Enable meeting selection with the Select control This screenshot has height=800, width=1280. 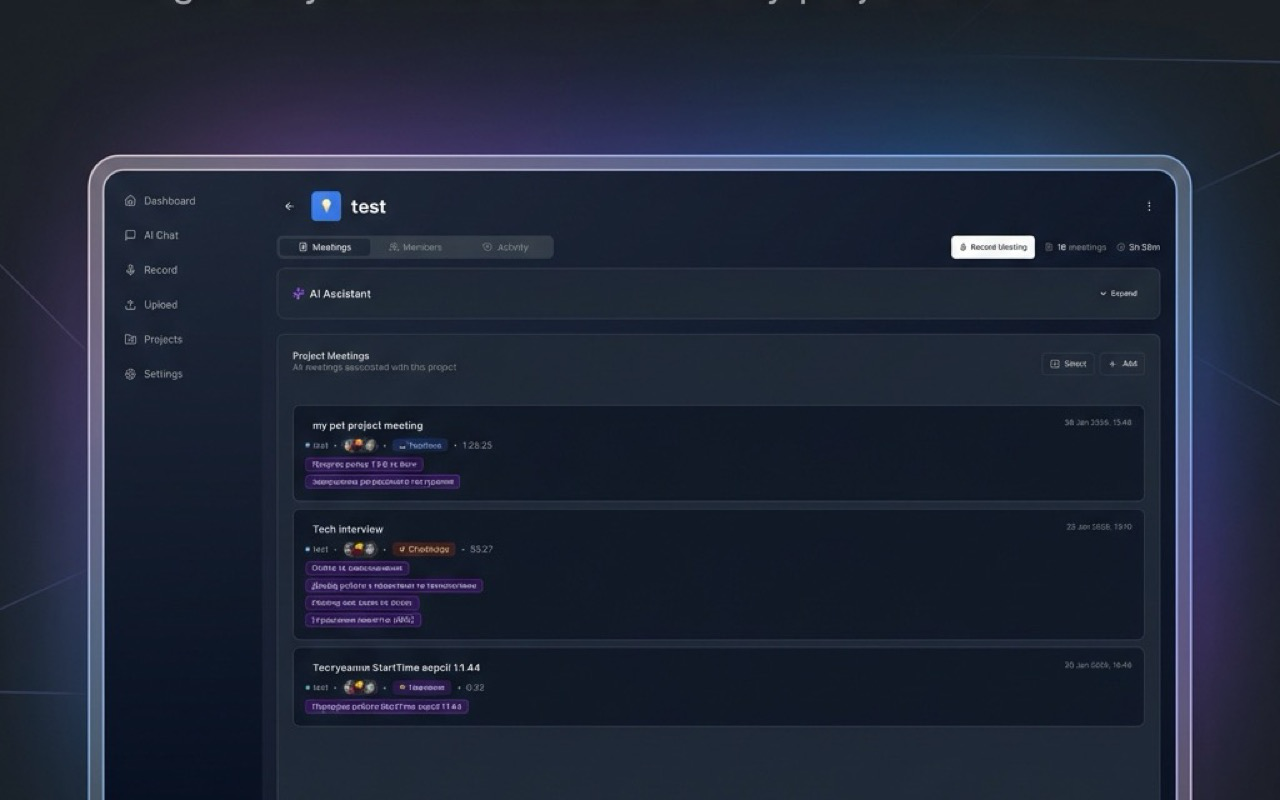[x=1068, y=363]
